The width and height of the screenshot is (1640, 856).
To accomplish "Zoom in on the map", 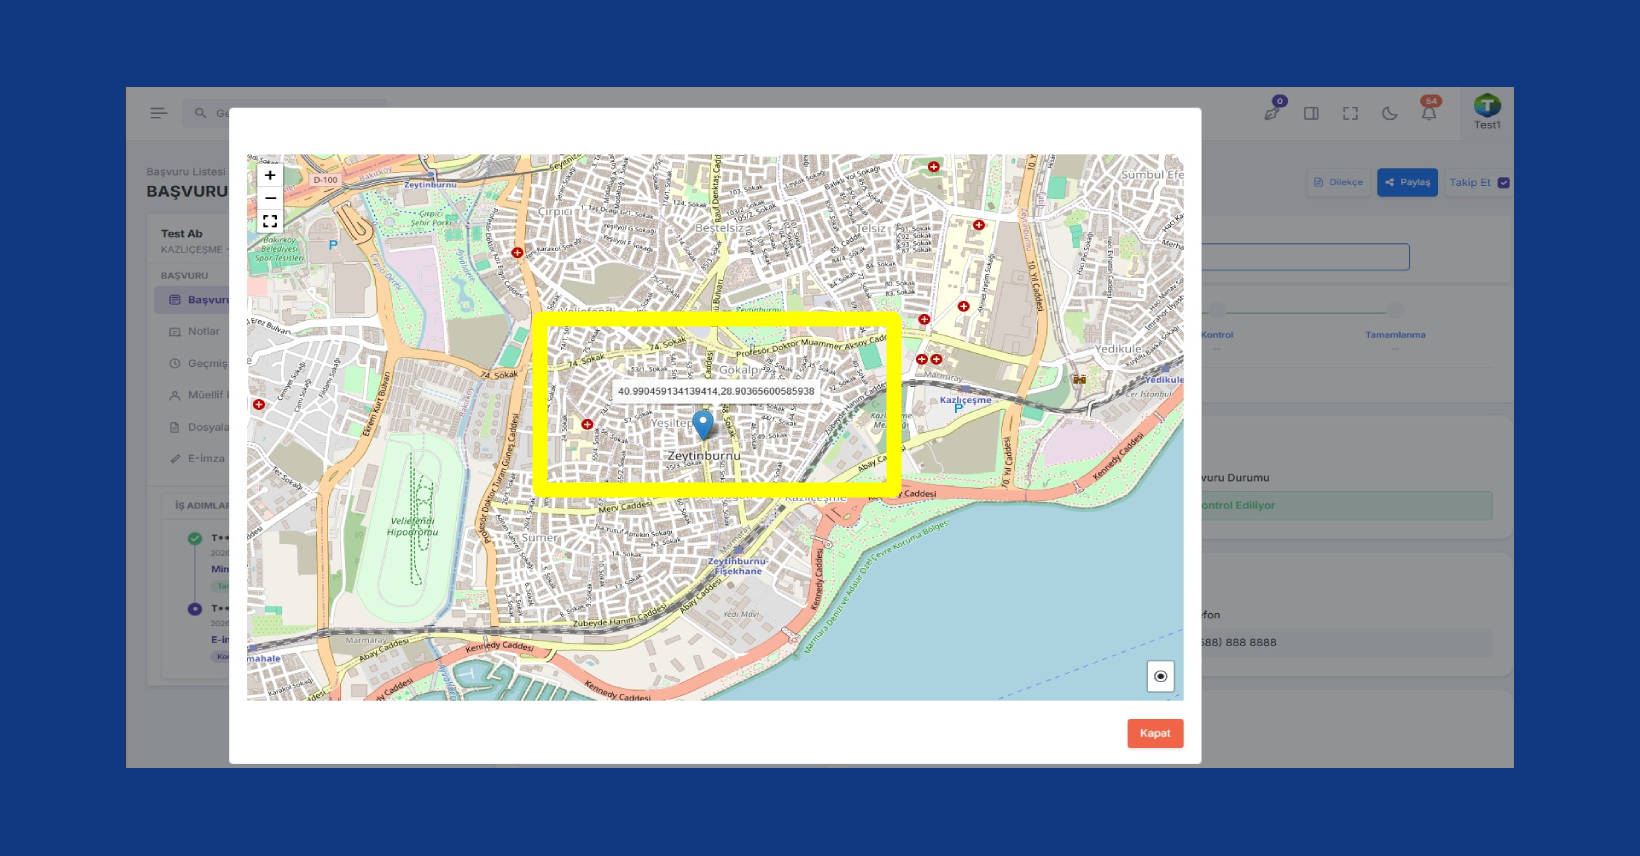I will [270, 176].
